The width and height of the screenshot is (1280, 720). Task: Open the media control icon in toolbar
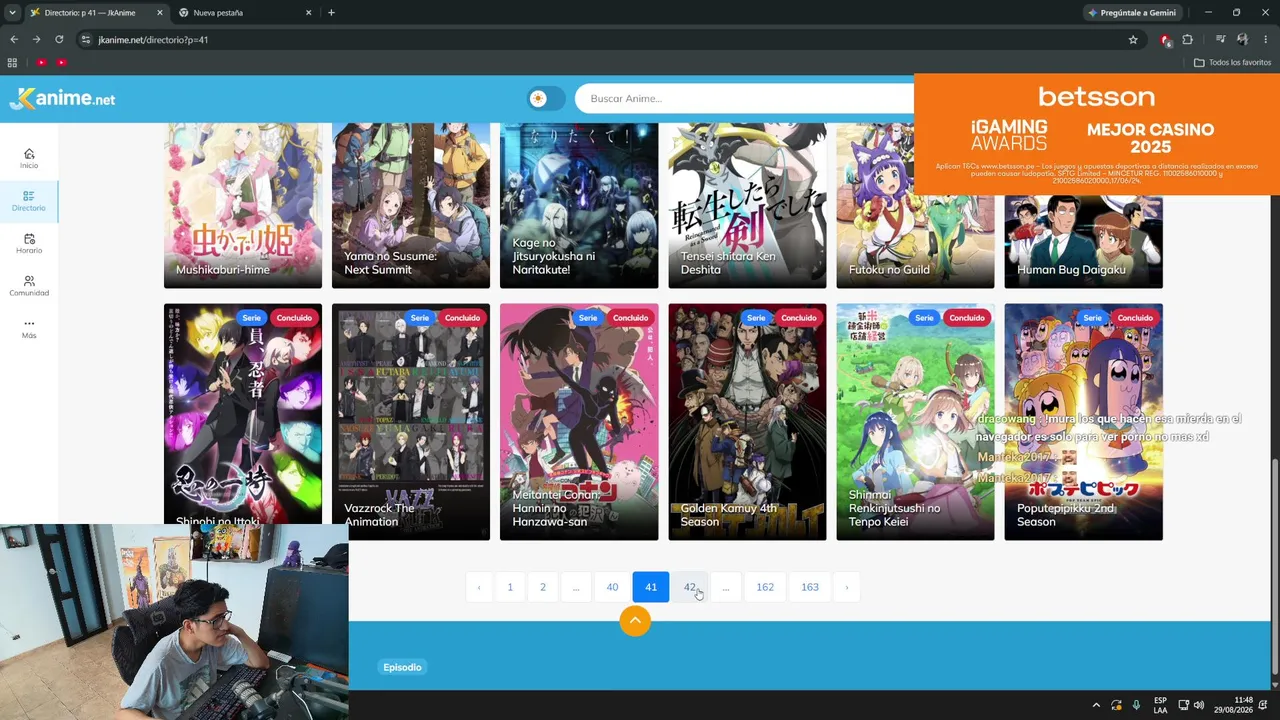coord(1221,40)
